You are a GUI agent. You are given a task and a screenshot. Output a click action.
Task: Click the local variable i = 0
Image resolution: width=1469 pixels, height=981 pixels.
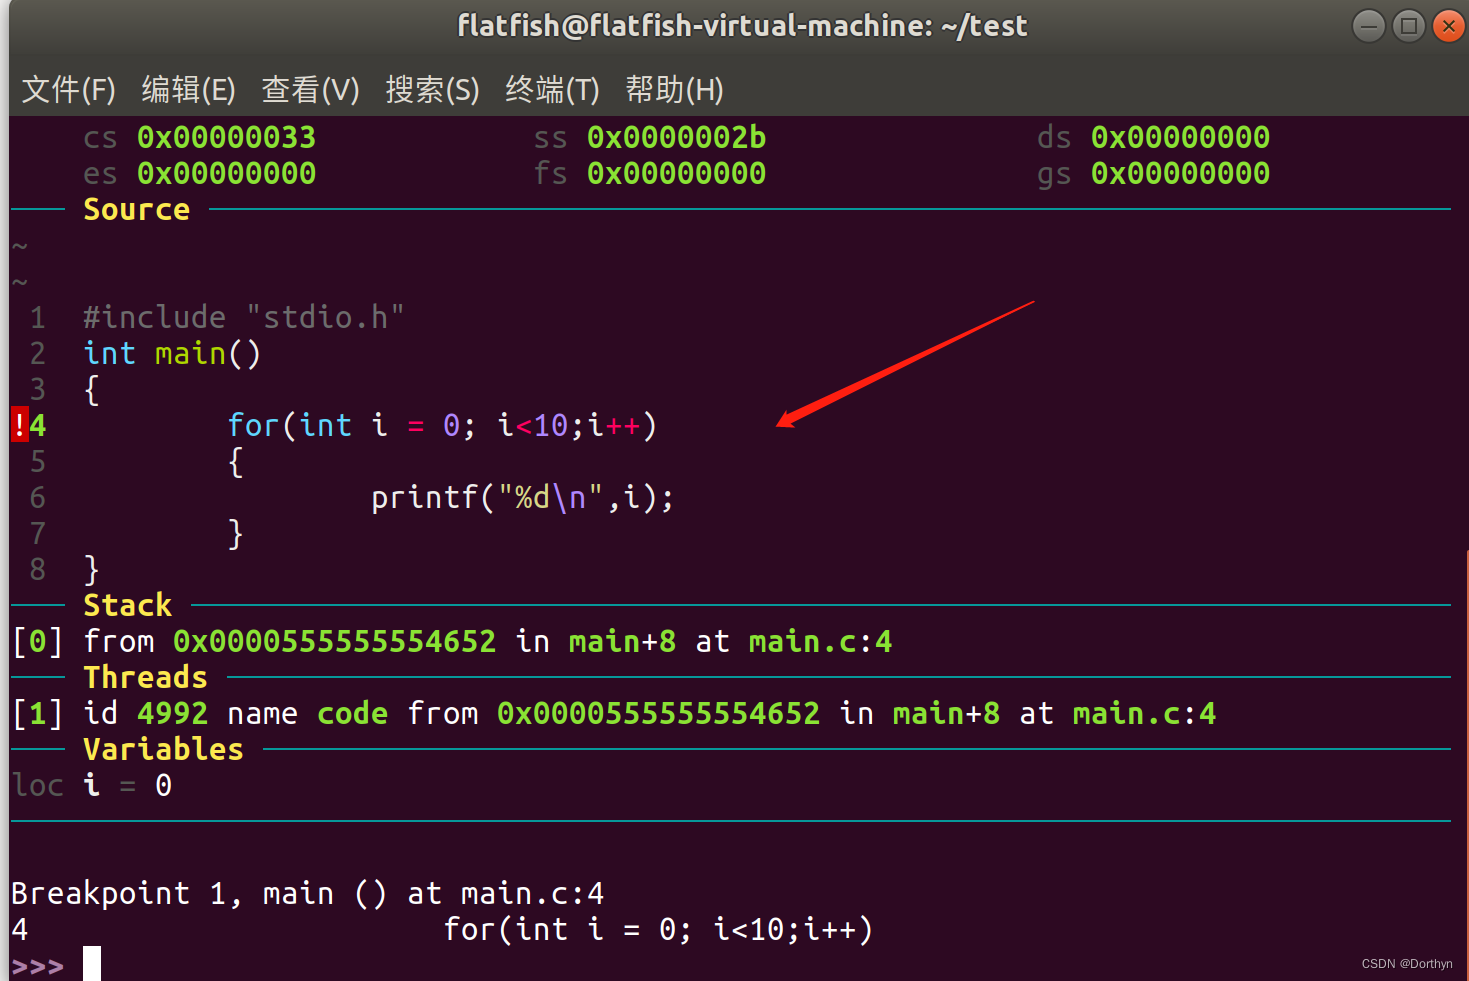pos(128,785)
